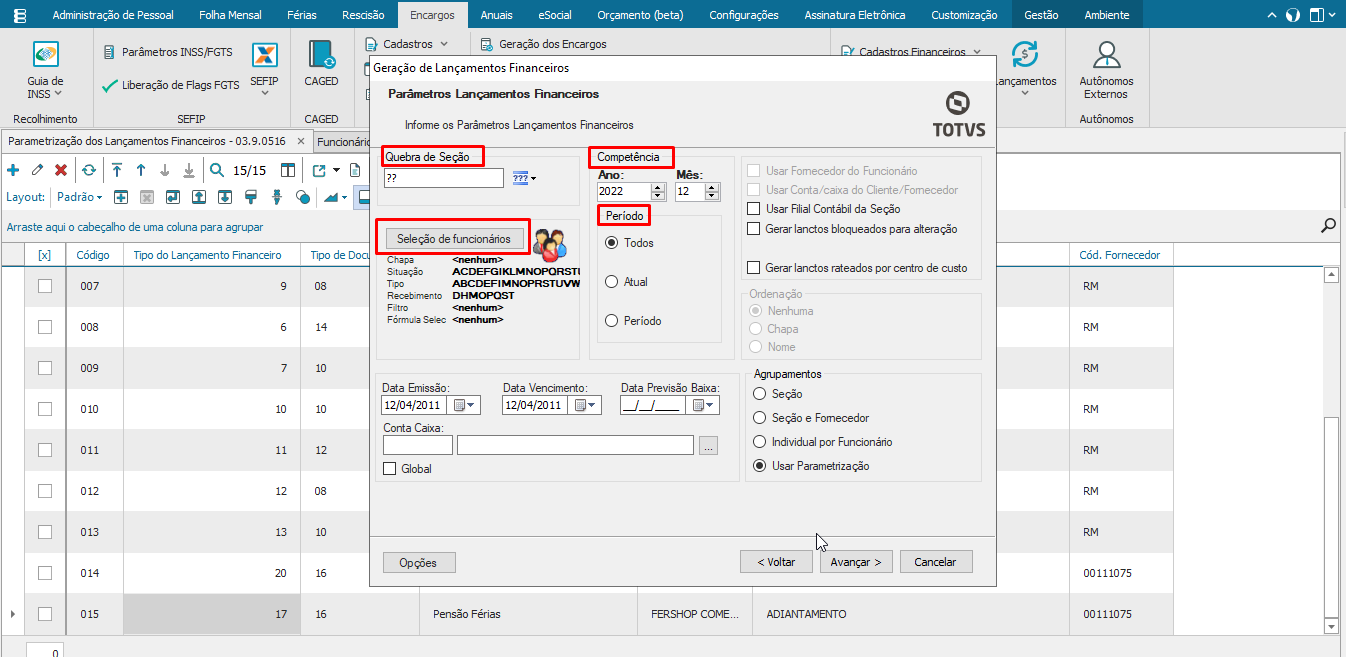Click the employees people icon in the dialog
Screen dimensions: 1346x657
(x=549, y=243)
